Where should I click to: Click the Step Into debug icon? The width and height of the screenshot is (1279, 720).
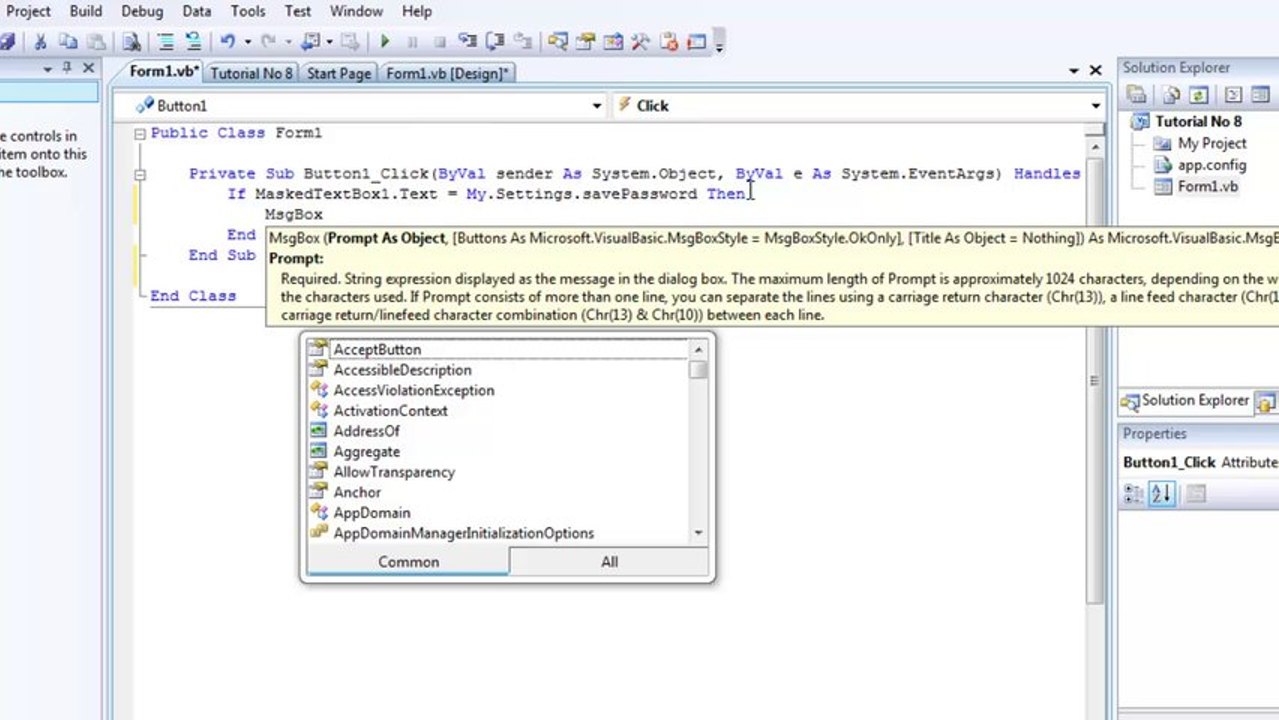click(467, 42)
